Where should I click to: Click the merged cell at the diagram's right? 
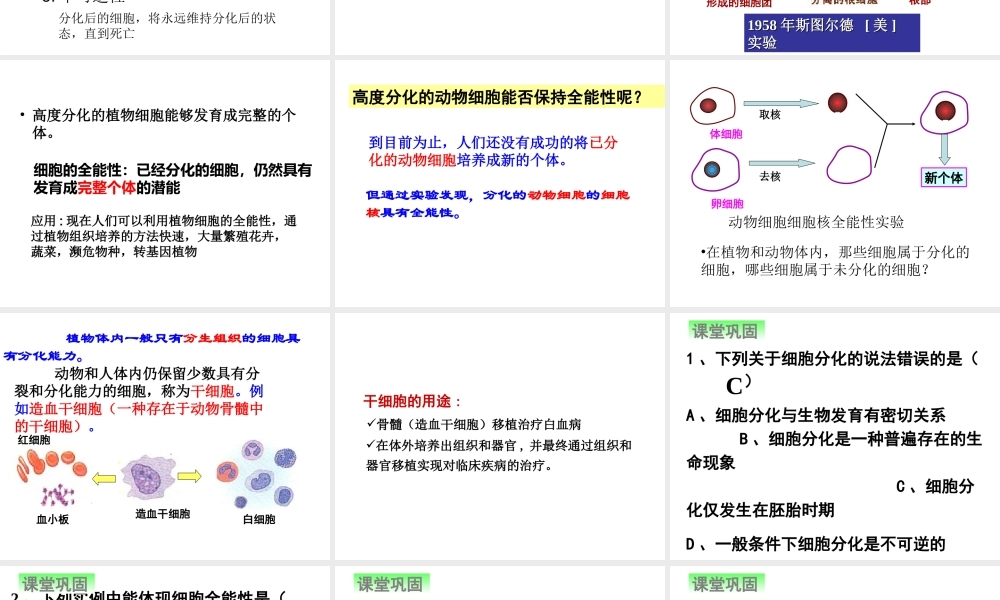(945, 112)
